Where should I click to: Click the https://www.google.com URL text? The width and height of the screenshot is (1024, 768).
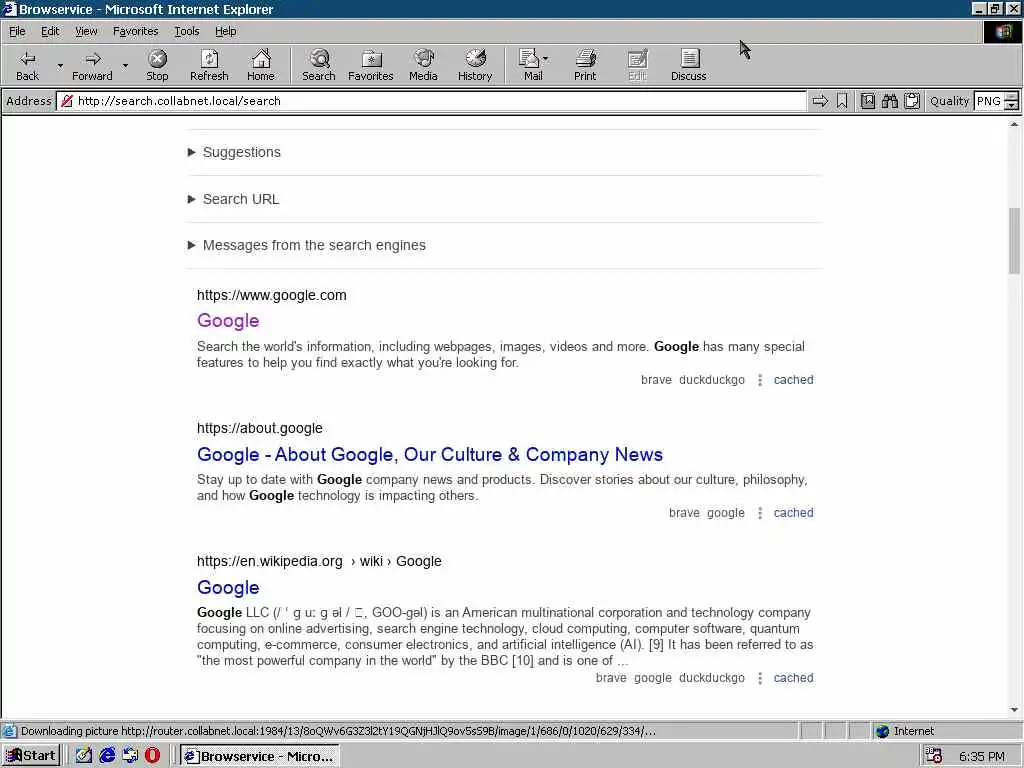tap(272, 295)
